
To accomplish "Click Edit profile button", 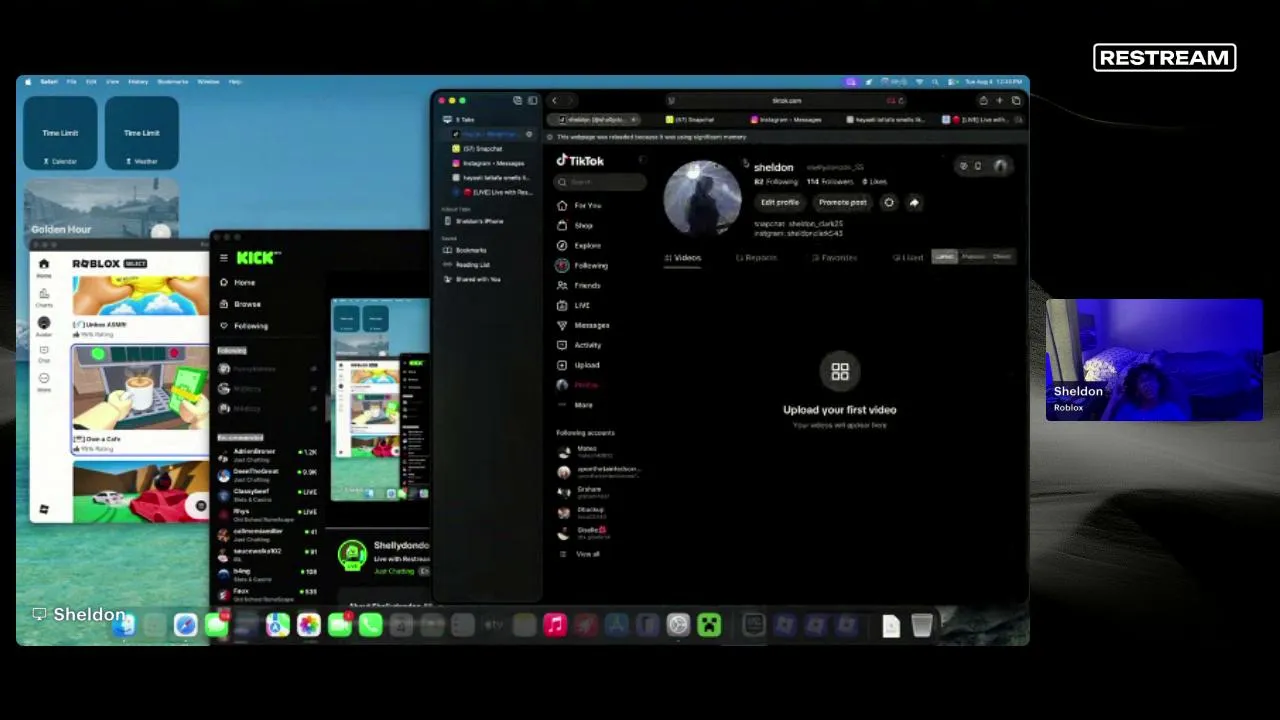I will [780, 202].
